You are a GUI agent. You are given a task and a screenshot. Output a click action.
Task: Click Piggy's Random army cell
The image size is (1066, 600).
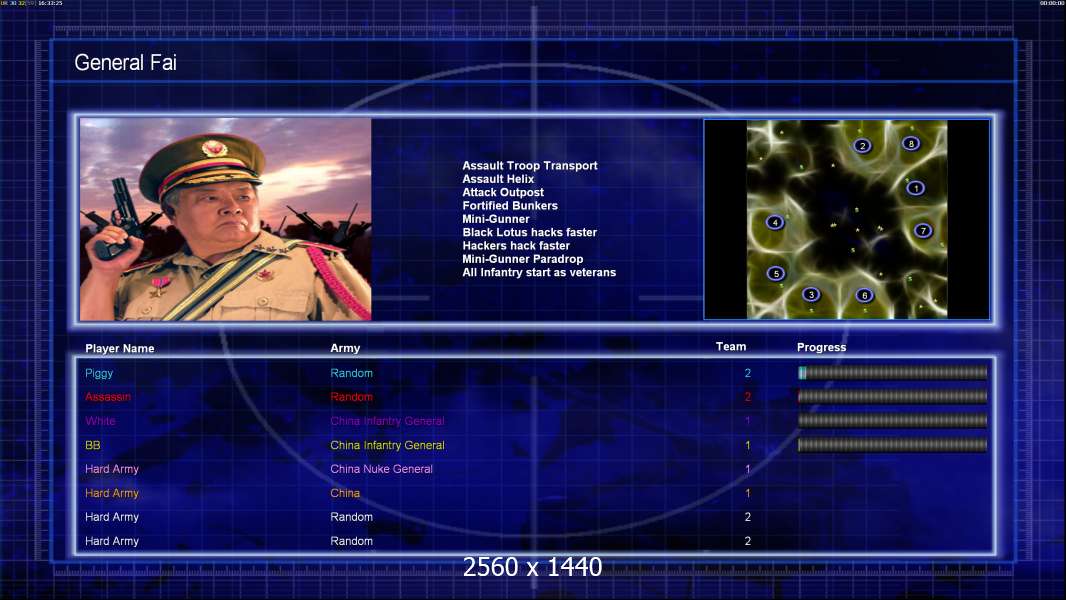[351, 373]
